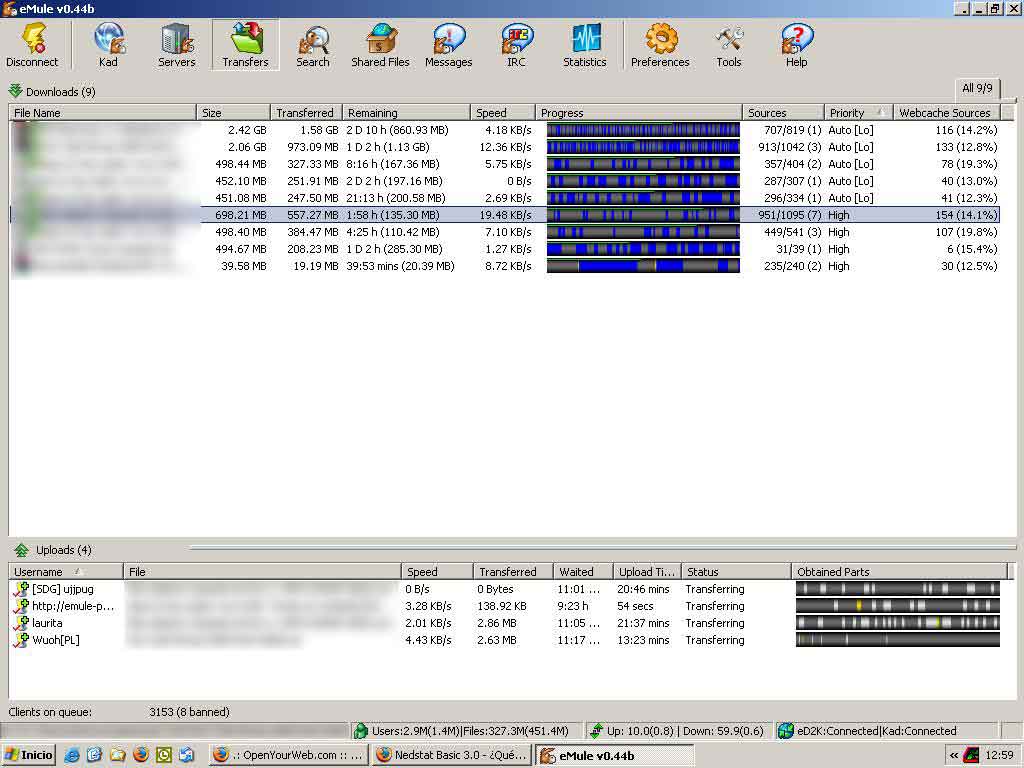Sort uploads by Status column
Screen dimensions: 1024x768
pos(736,571)
